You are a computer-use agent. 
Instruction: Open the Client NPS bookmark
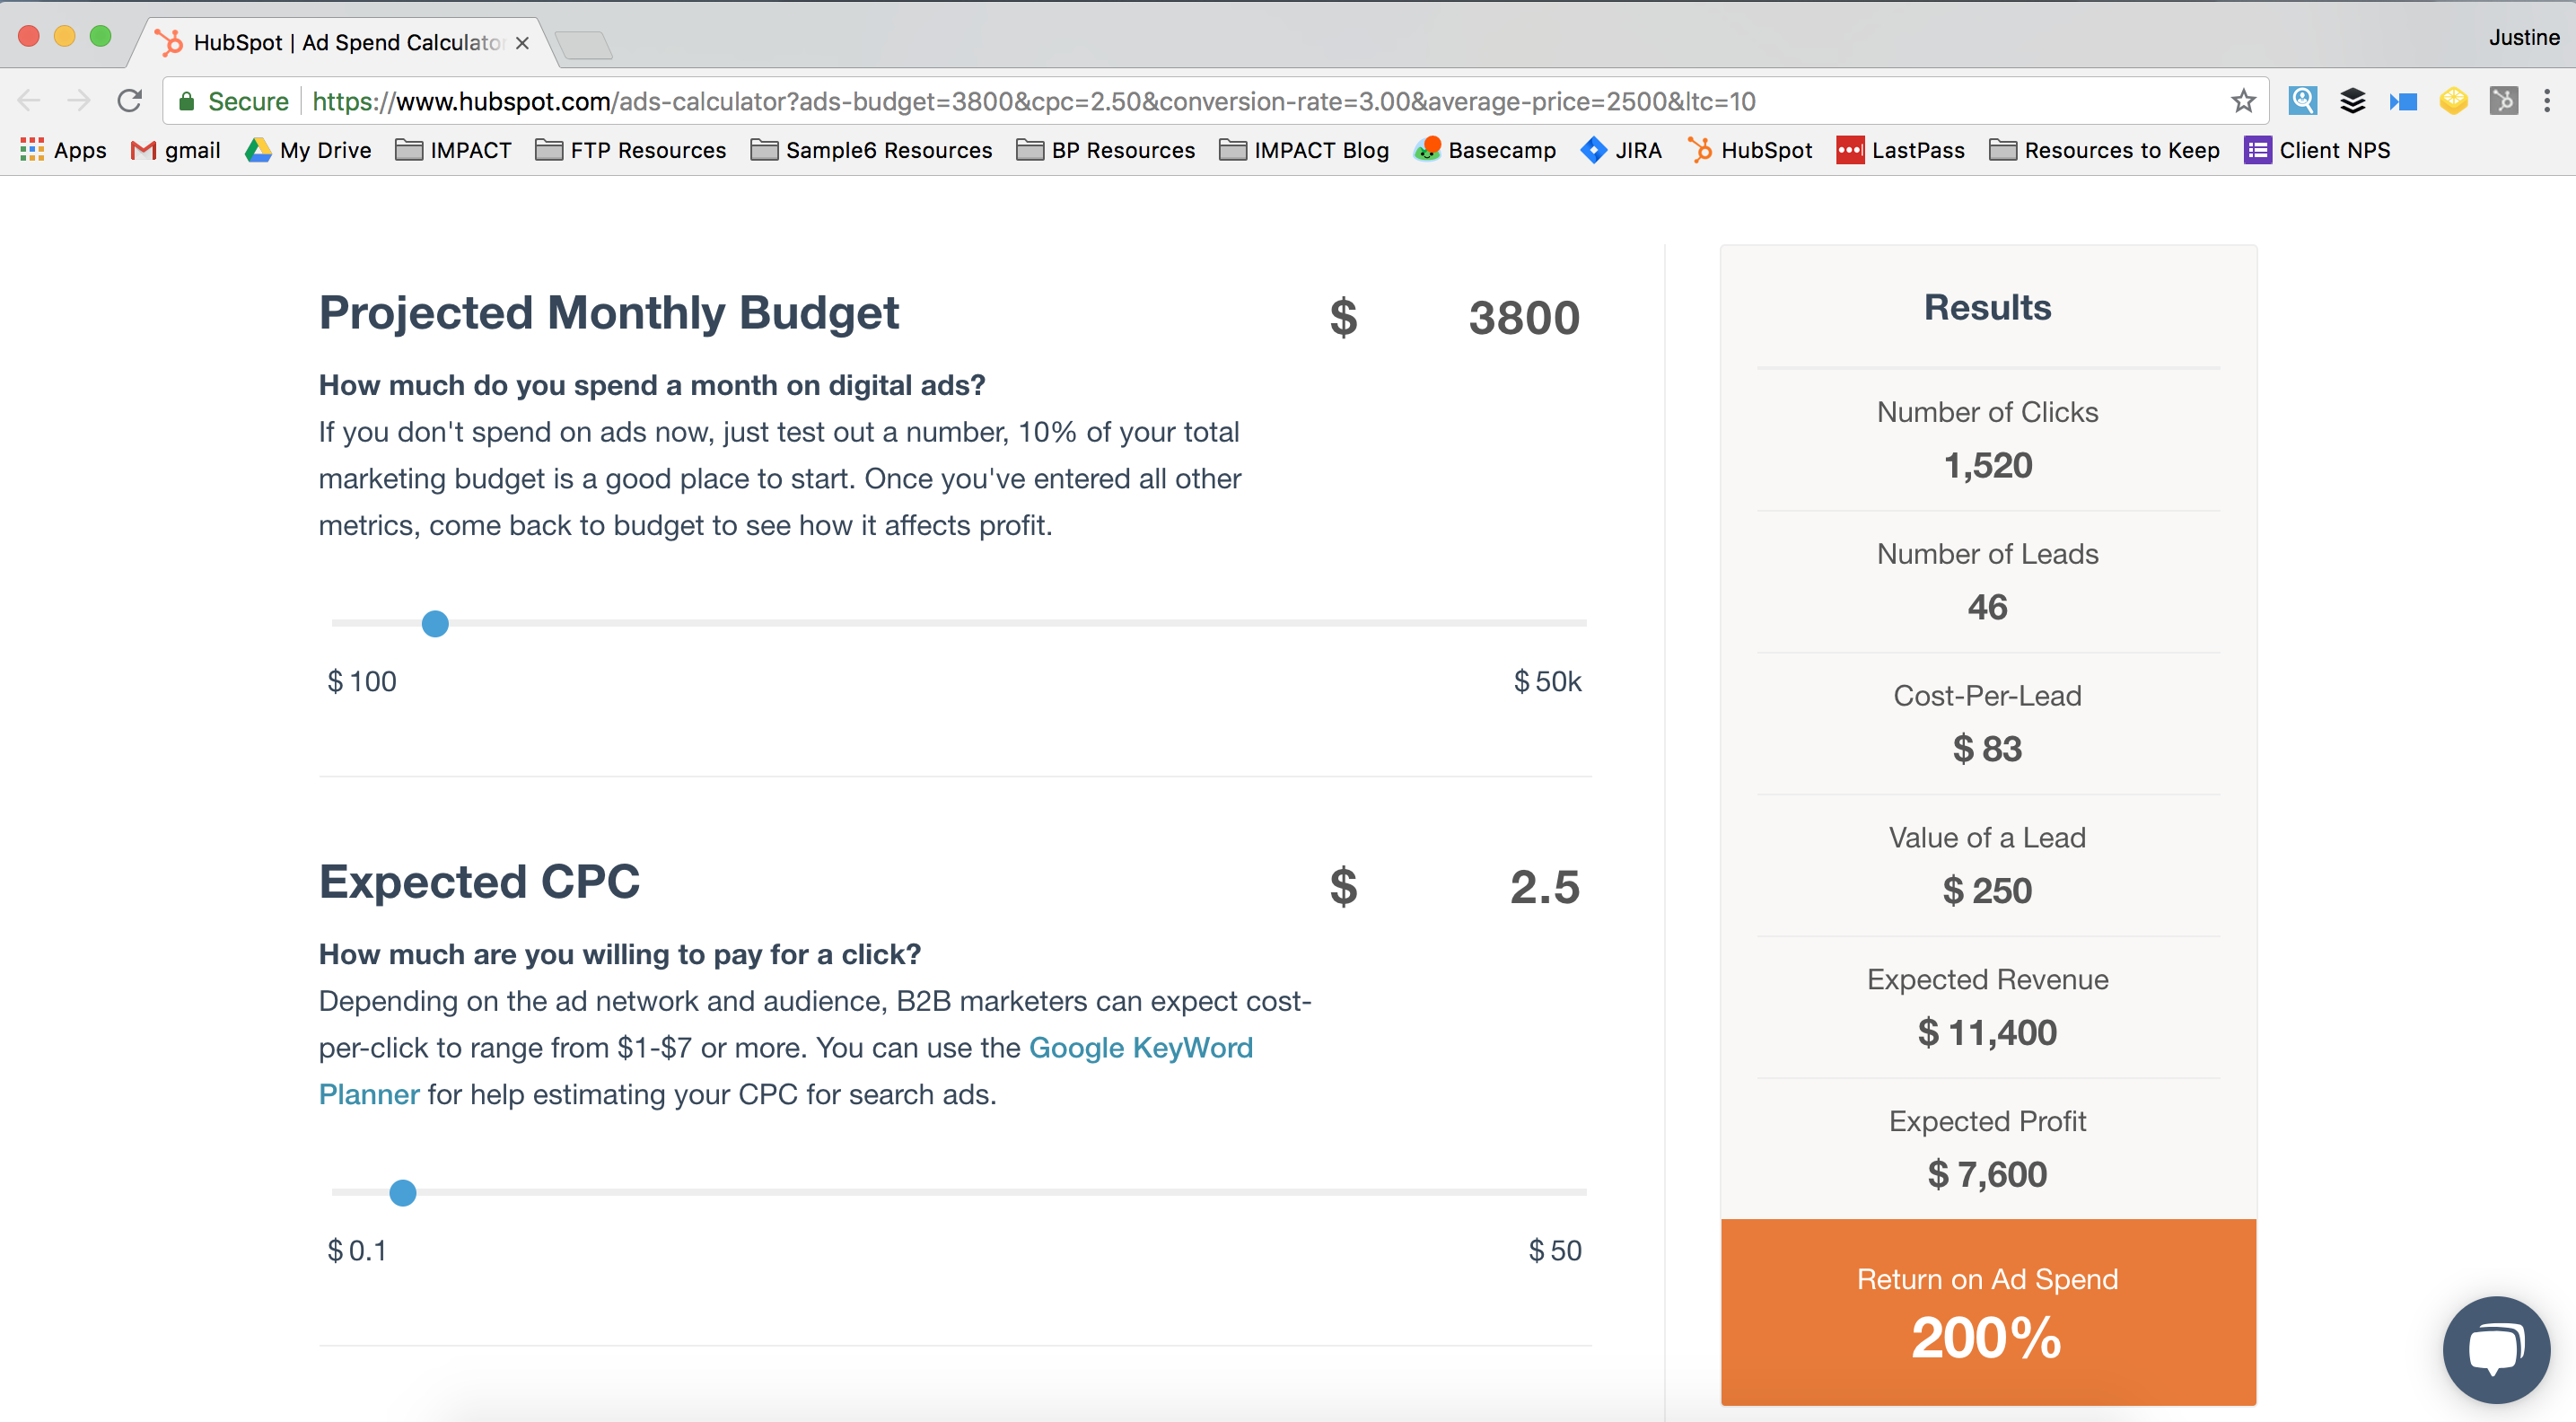tap(2318, 150)
